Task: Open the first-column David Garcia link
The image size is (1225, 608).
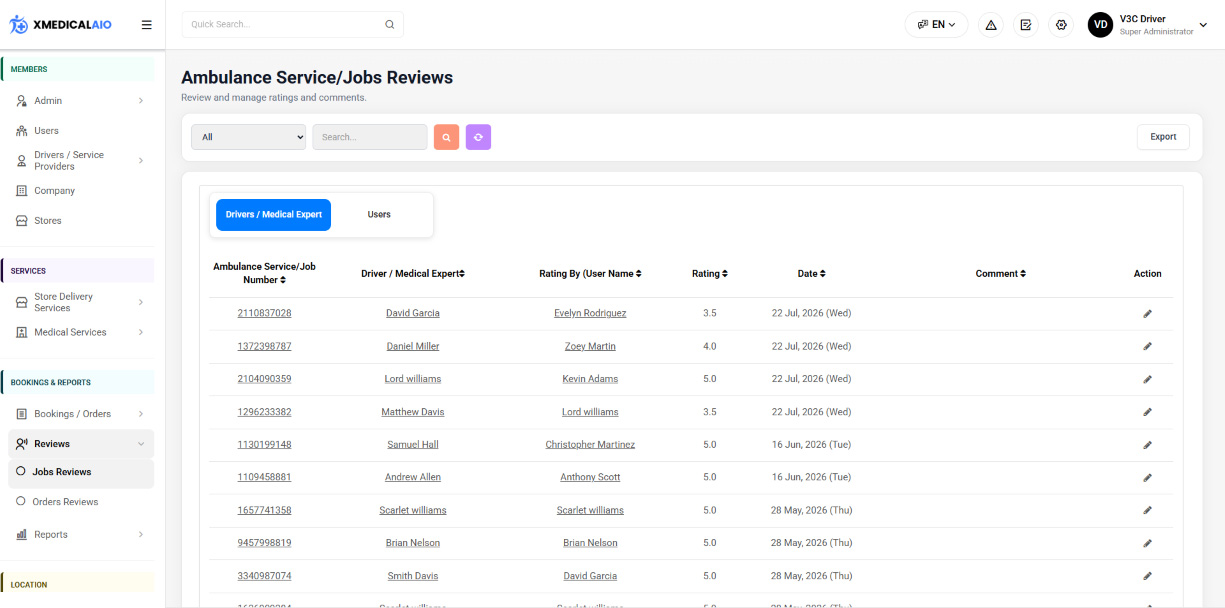Action: pos(413,313)
